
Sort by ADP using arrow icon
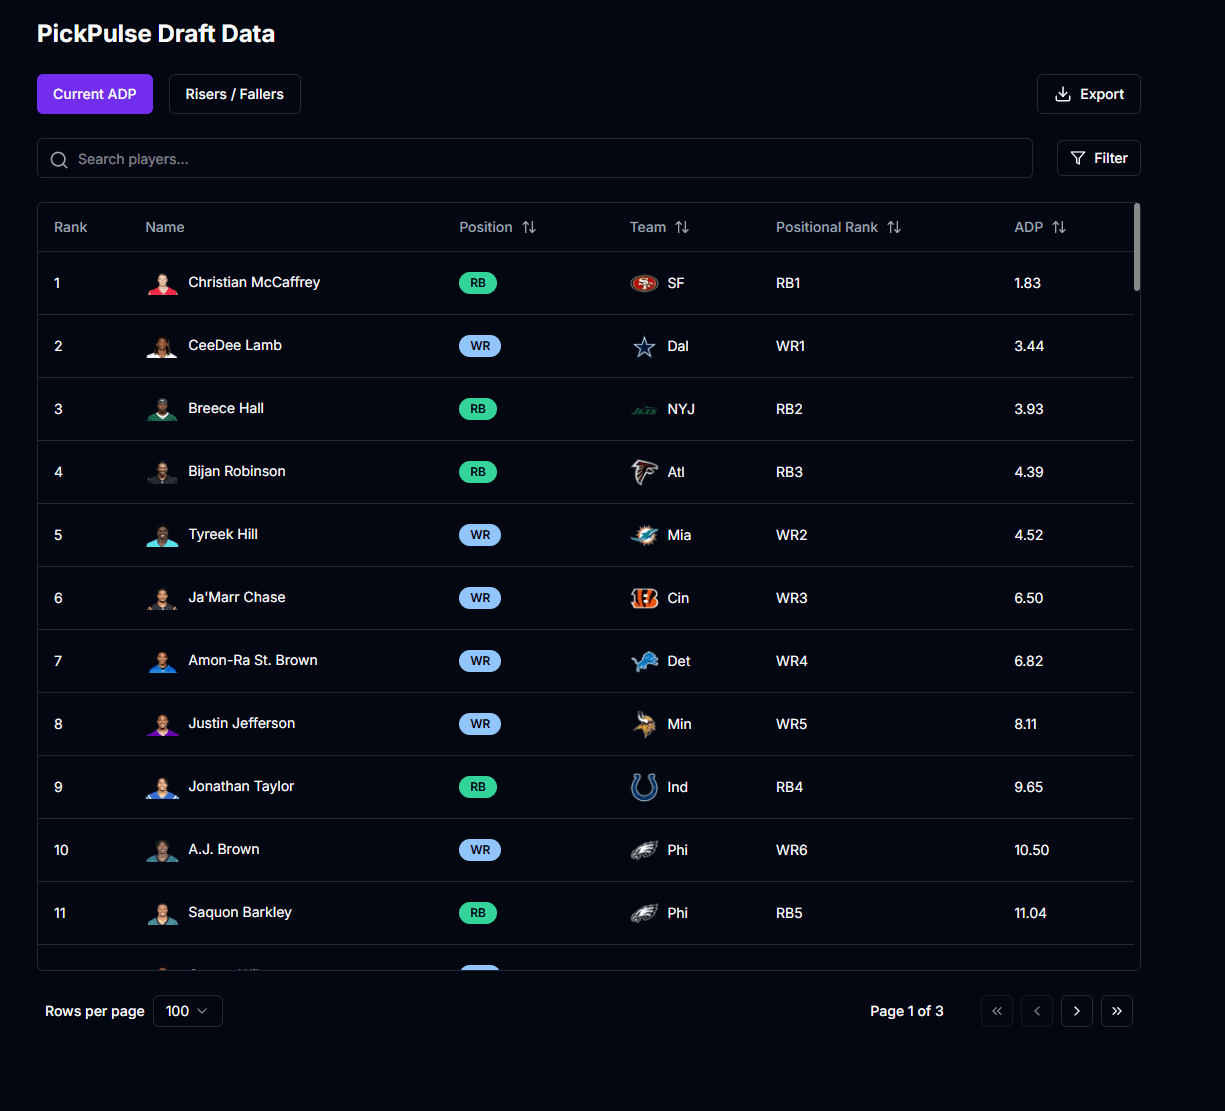1059,227
